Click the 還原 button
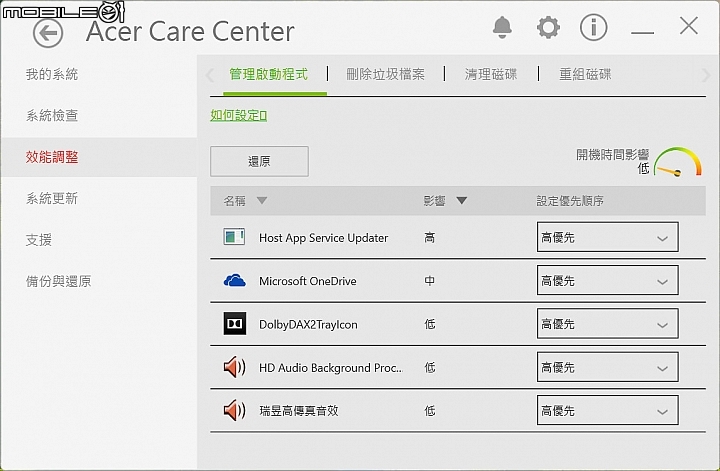Viewport: 720px width, 471px height. [259, 161]
